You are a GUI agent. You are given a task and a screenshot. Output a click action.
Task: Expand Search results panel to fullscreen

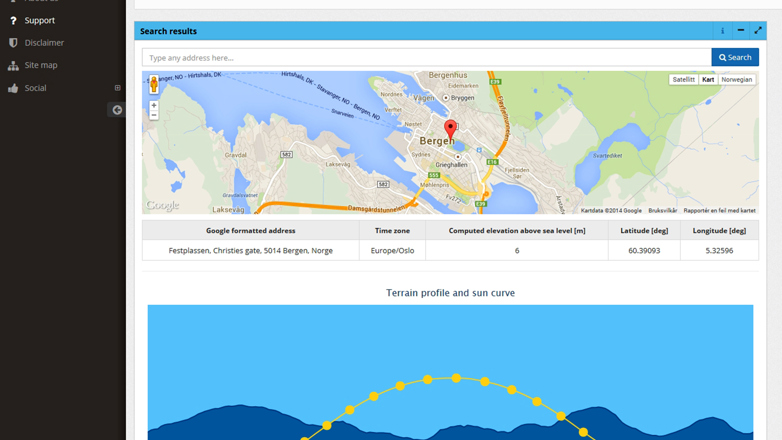[758, 31]
